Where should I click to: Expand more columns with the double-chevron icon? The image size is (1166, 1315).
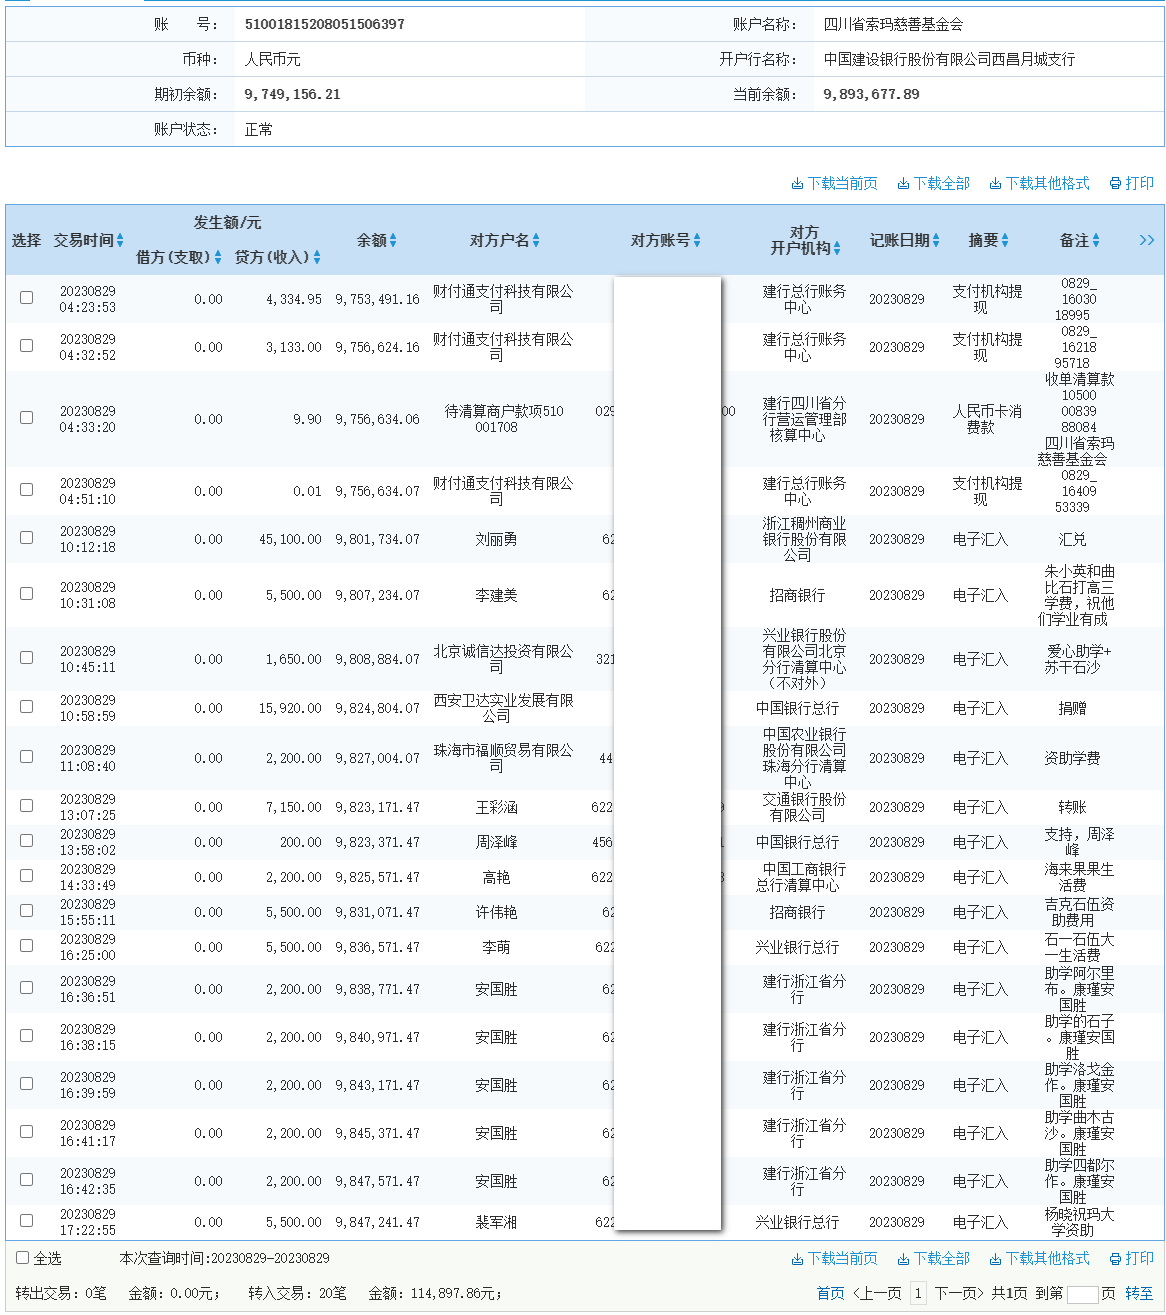1147,240
